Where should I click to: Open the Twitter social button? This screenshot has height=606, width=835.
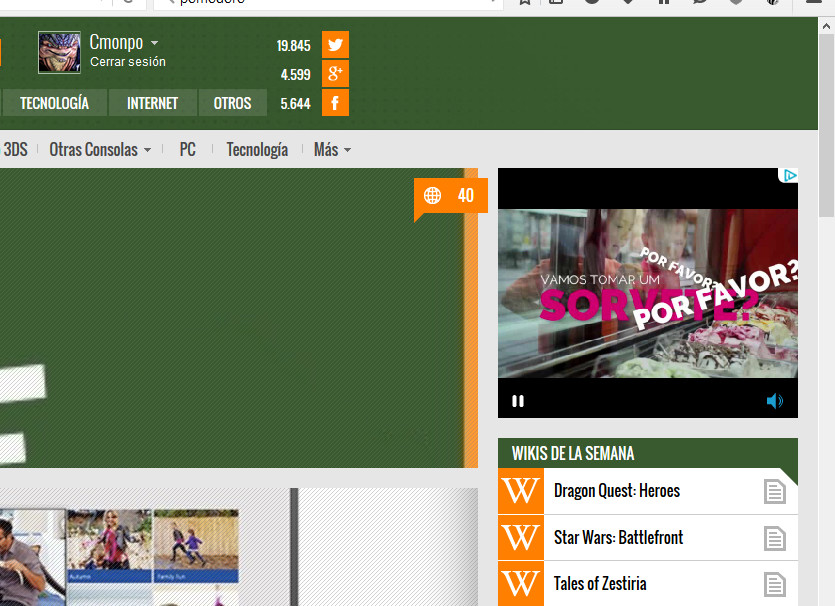335,44
